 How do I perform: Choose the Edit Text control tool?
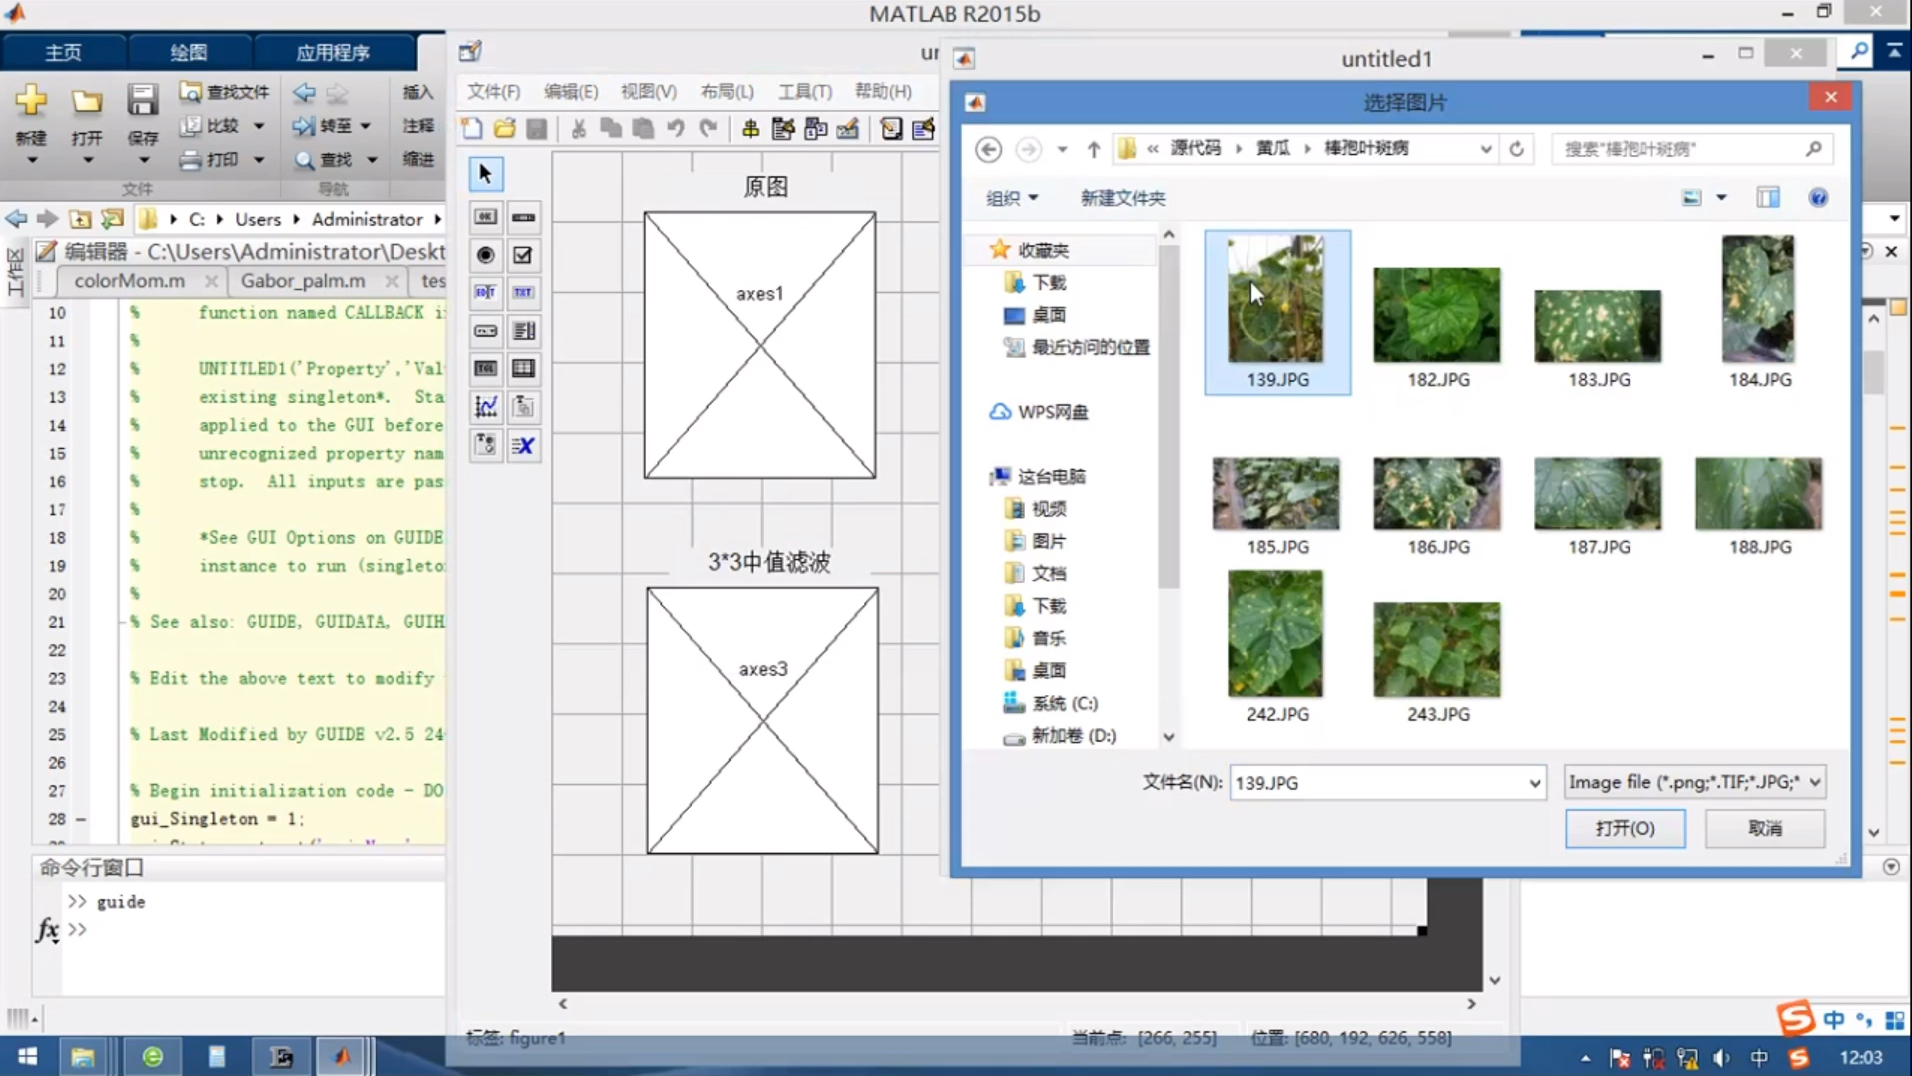click(x=485, y=292)
